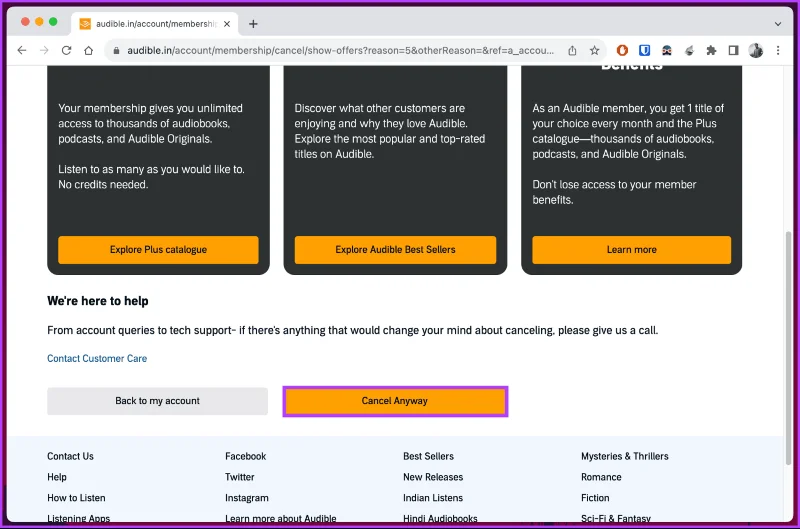
Task: Close the audible.in tab
Action: [x=227, y=24]
